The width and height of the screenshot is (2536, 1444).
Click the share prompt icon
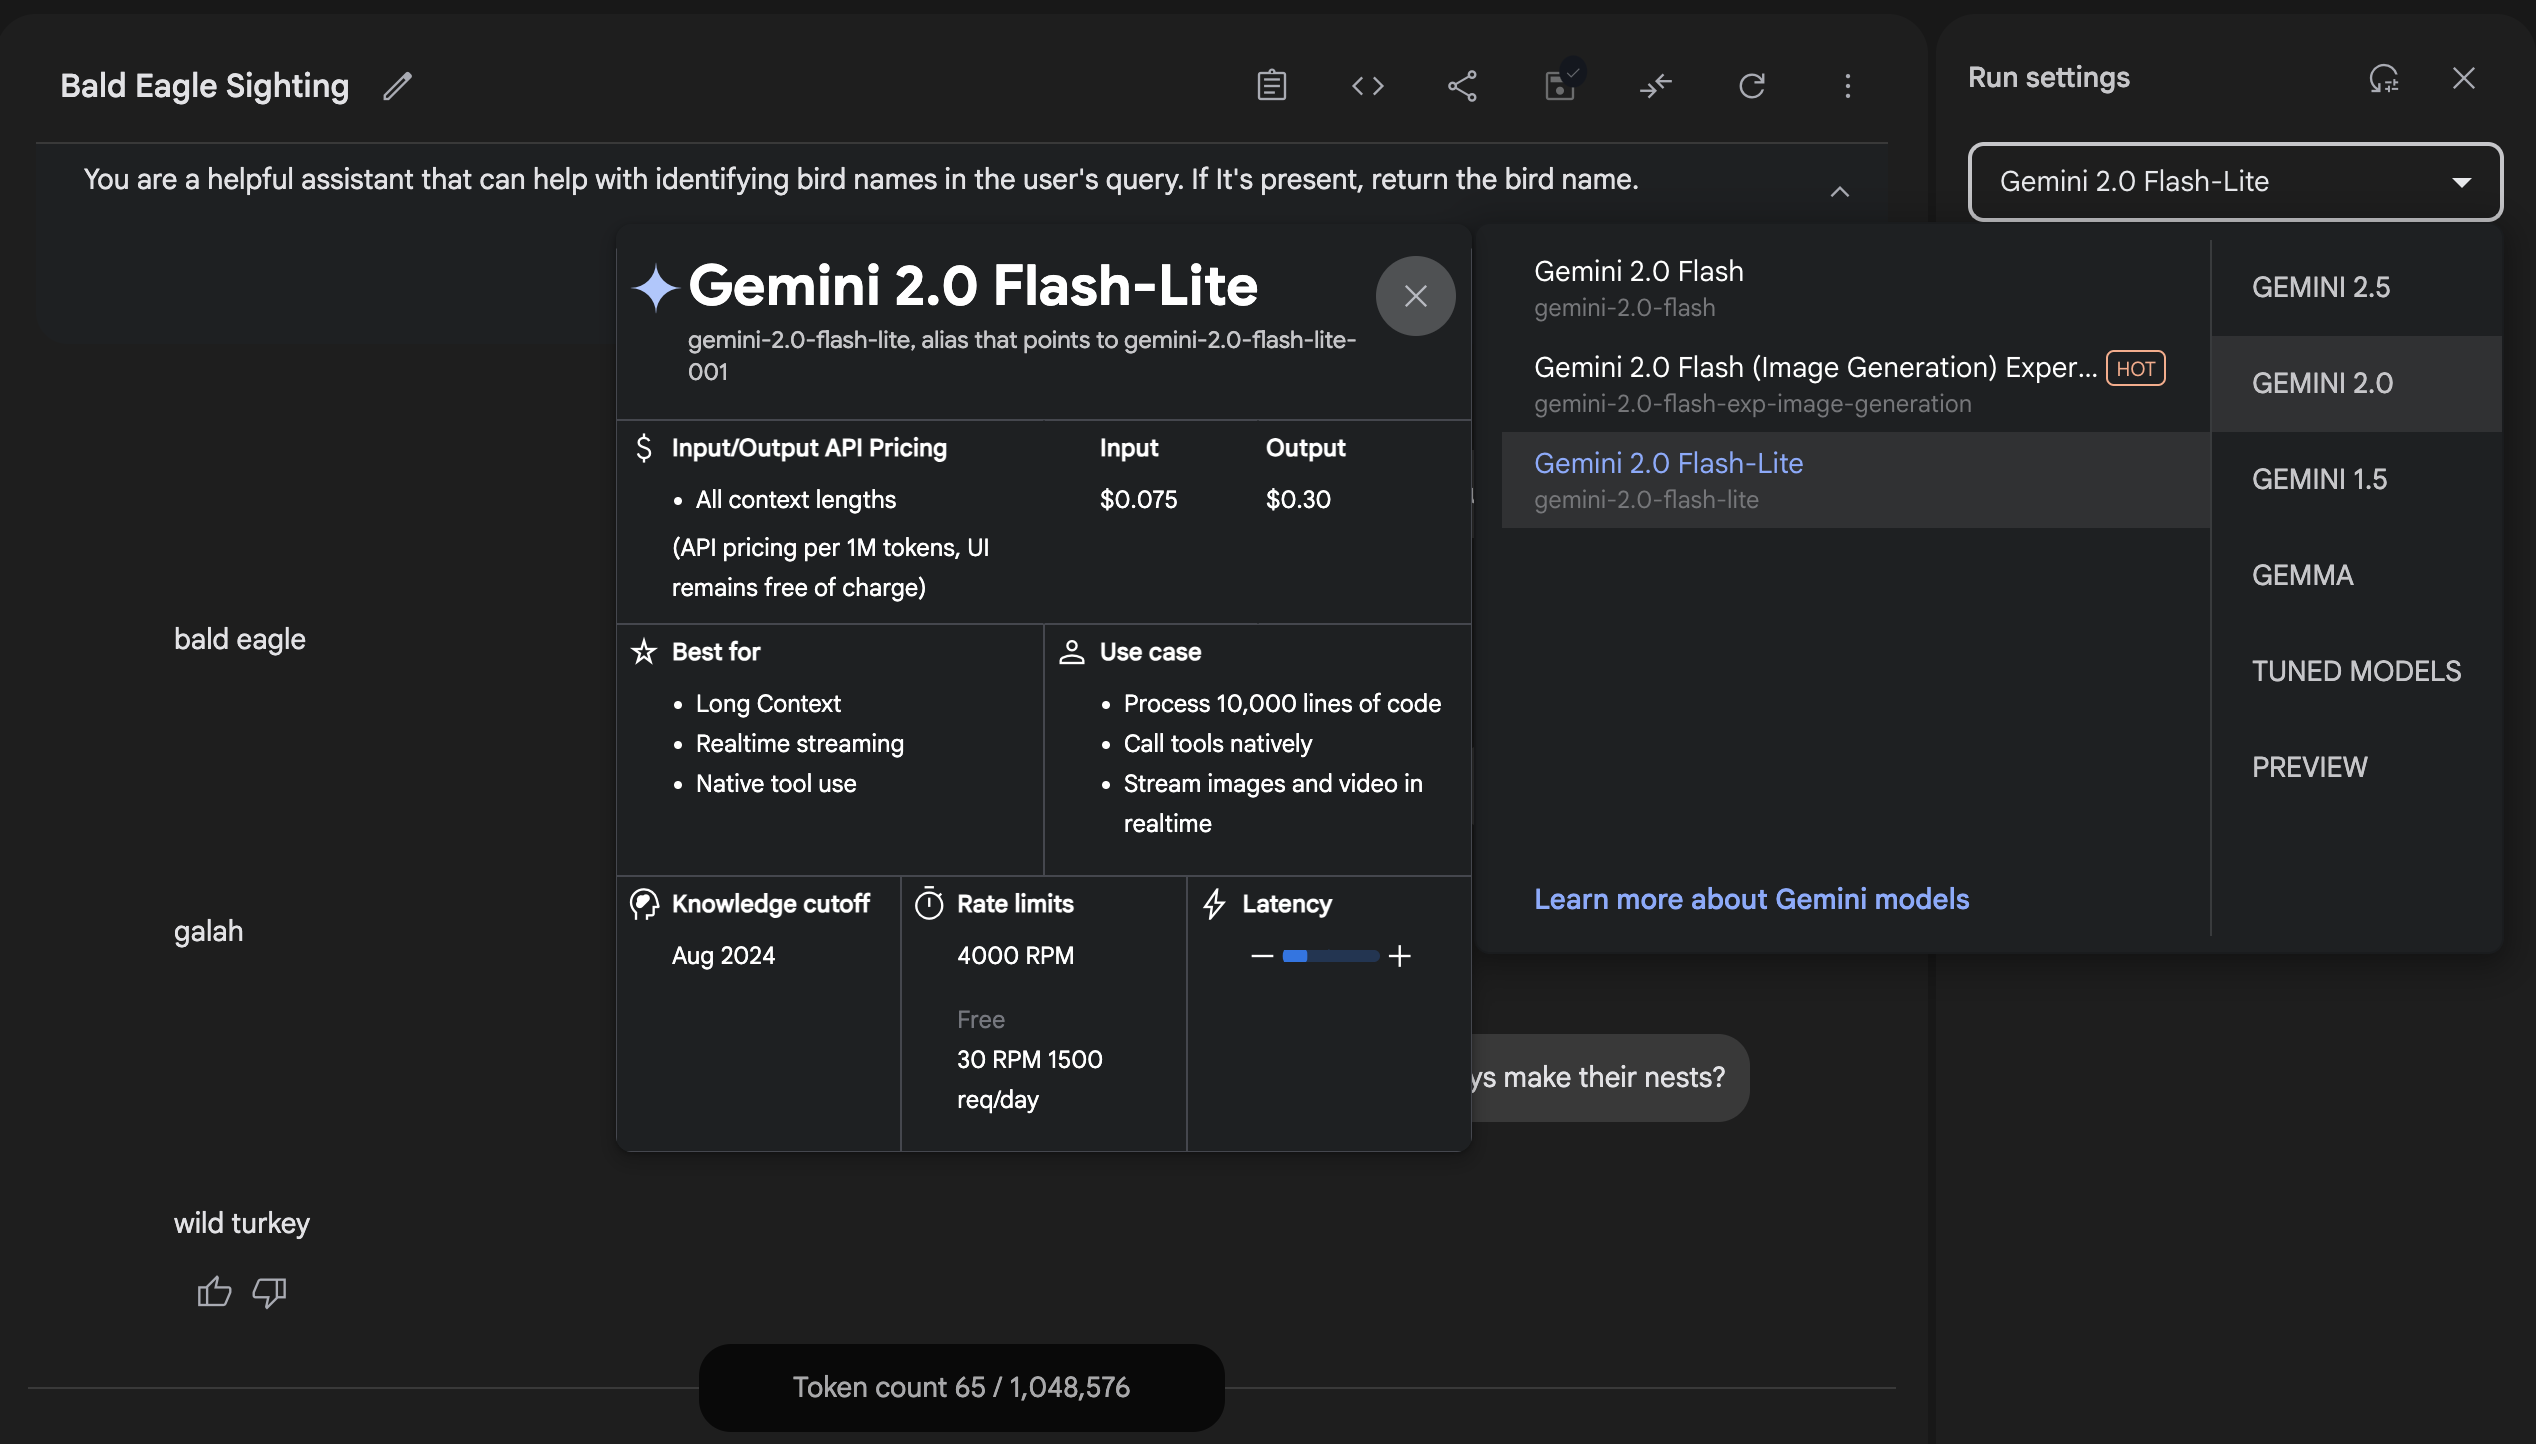(1462, 86)
